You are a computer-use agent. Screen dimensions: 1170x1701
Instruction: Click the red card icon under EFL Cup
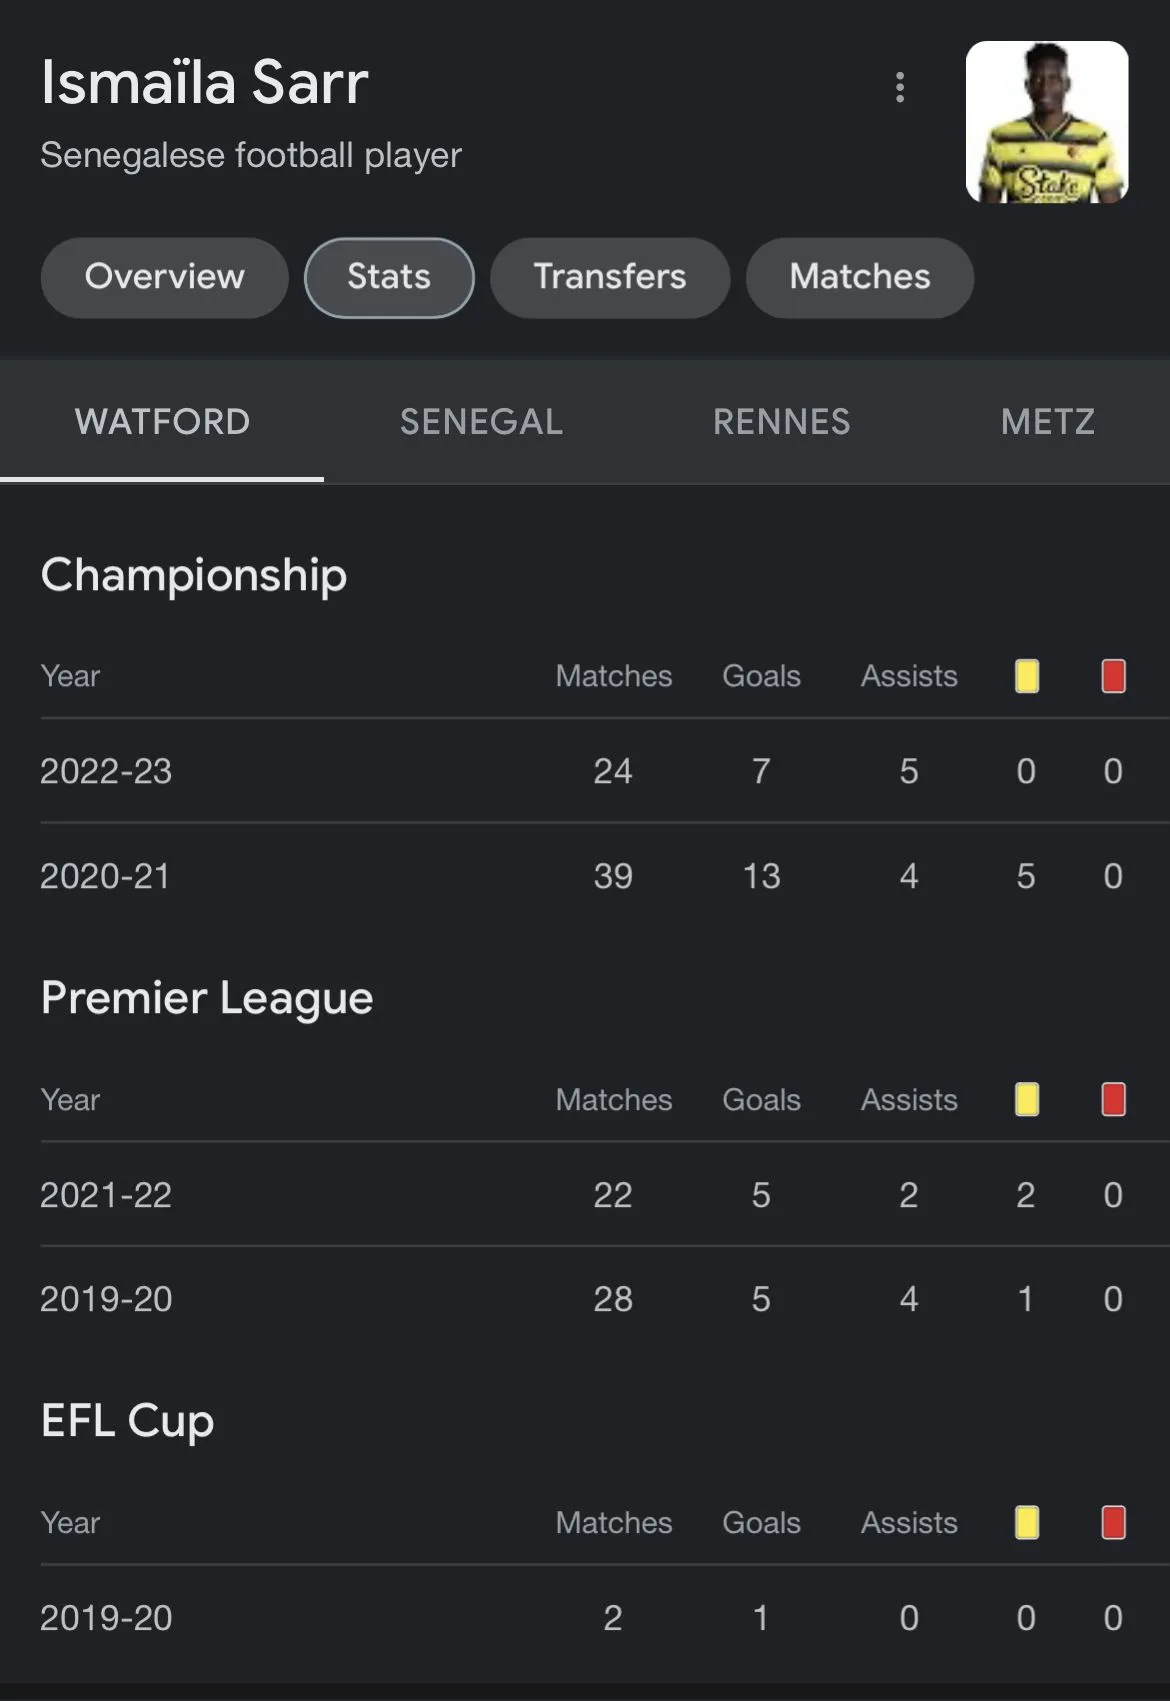pyautogui.click(x=1113, y=1522)
